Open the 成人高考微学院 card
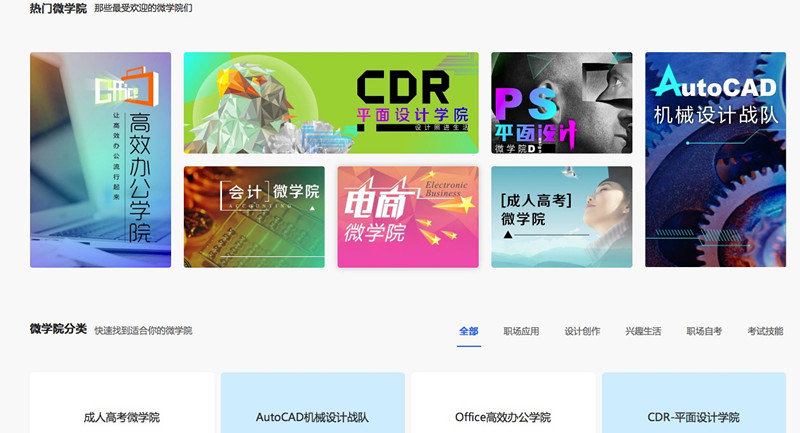The image size is (800, 433). tap(122, 403)
